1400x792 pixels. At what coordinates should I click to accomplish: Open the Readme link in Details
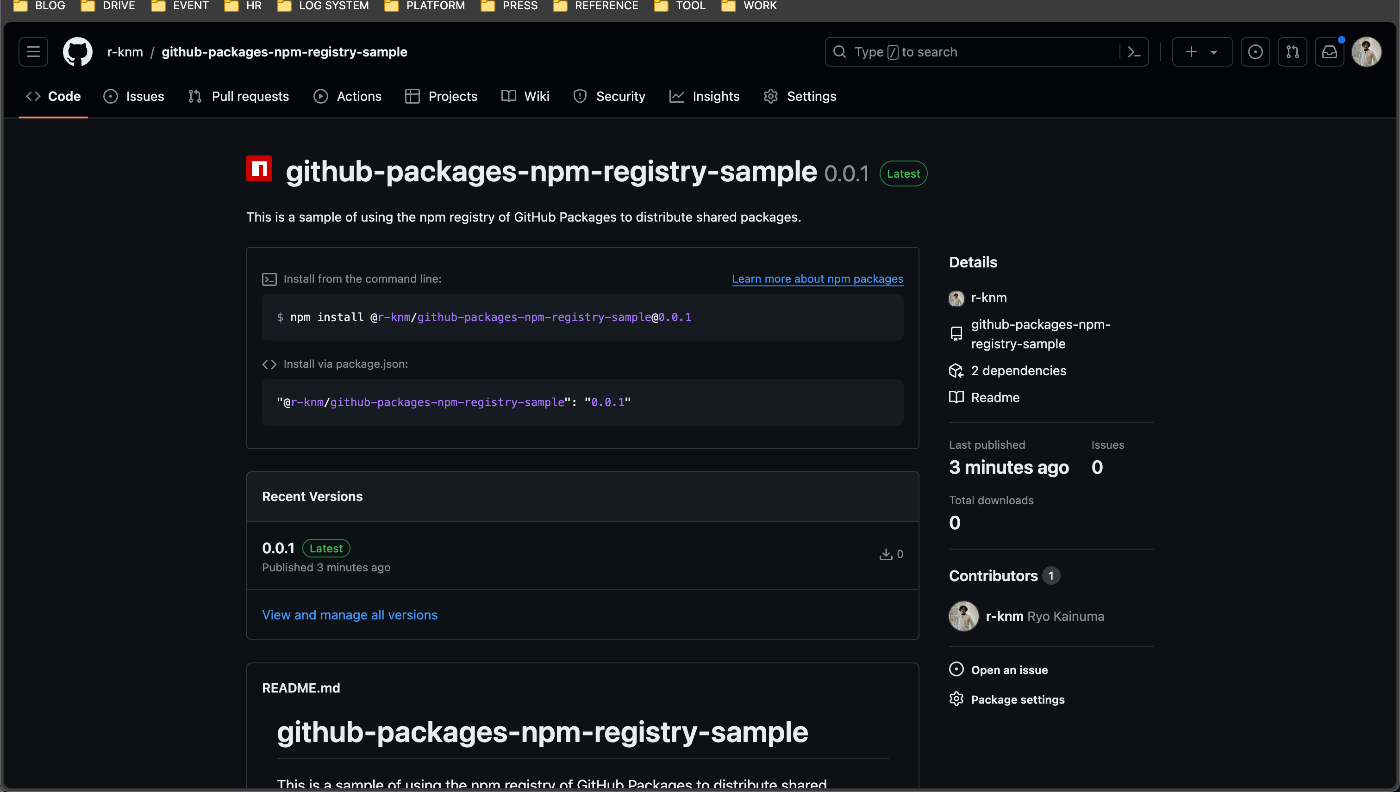point(996,398)
